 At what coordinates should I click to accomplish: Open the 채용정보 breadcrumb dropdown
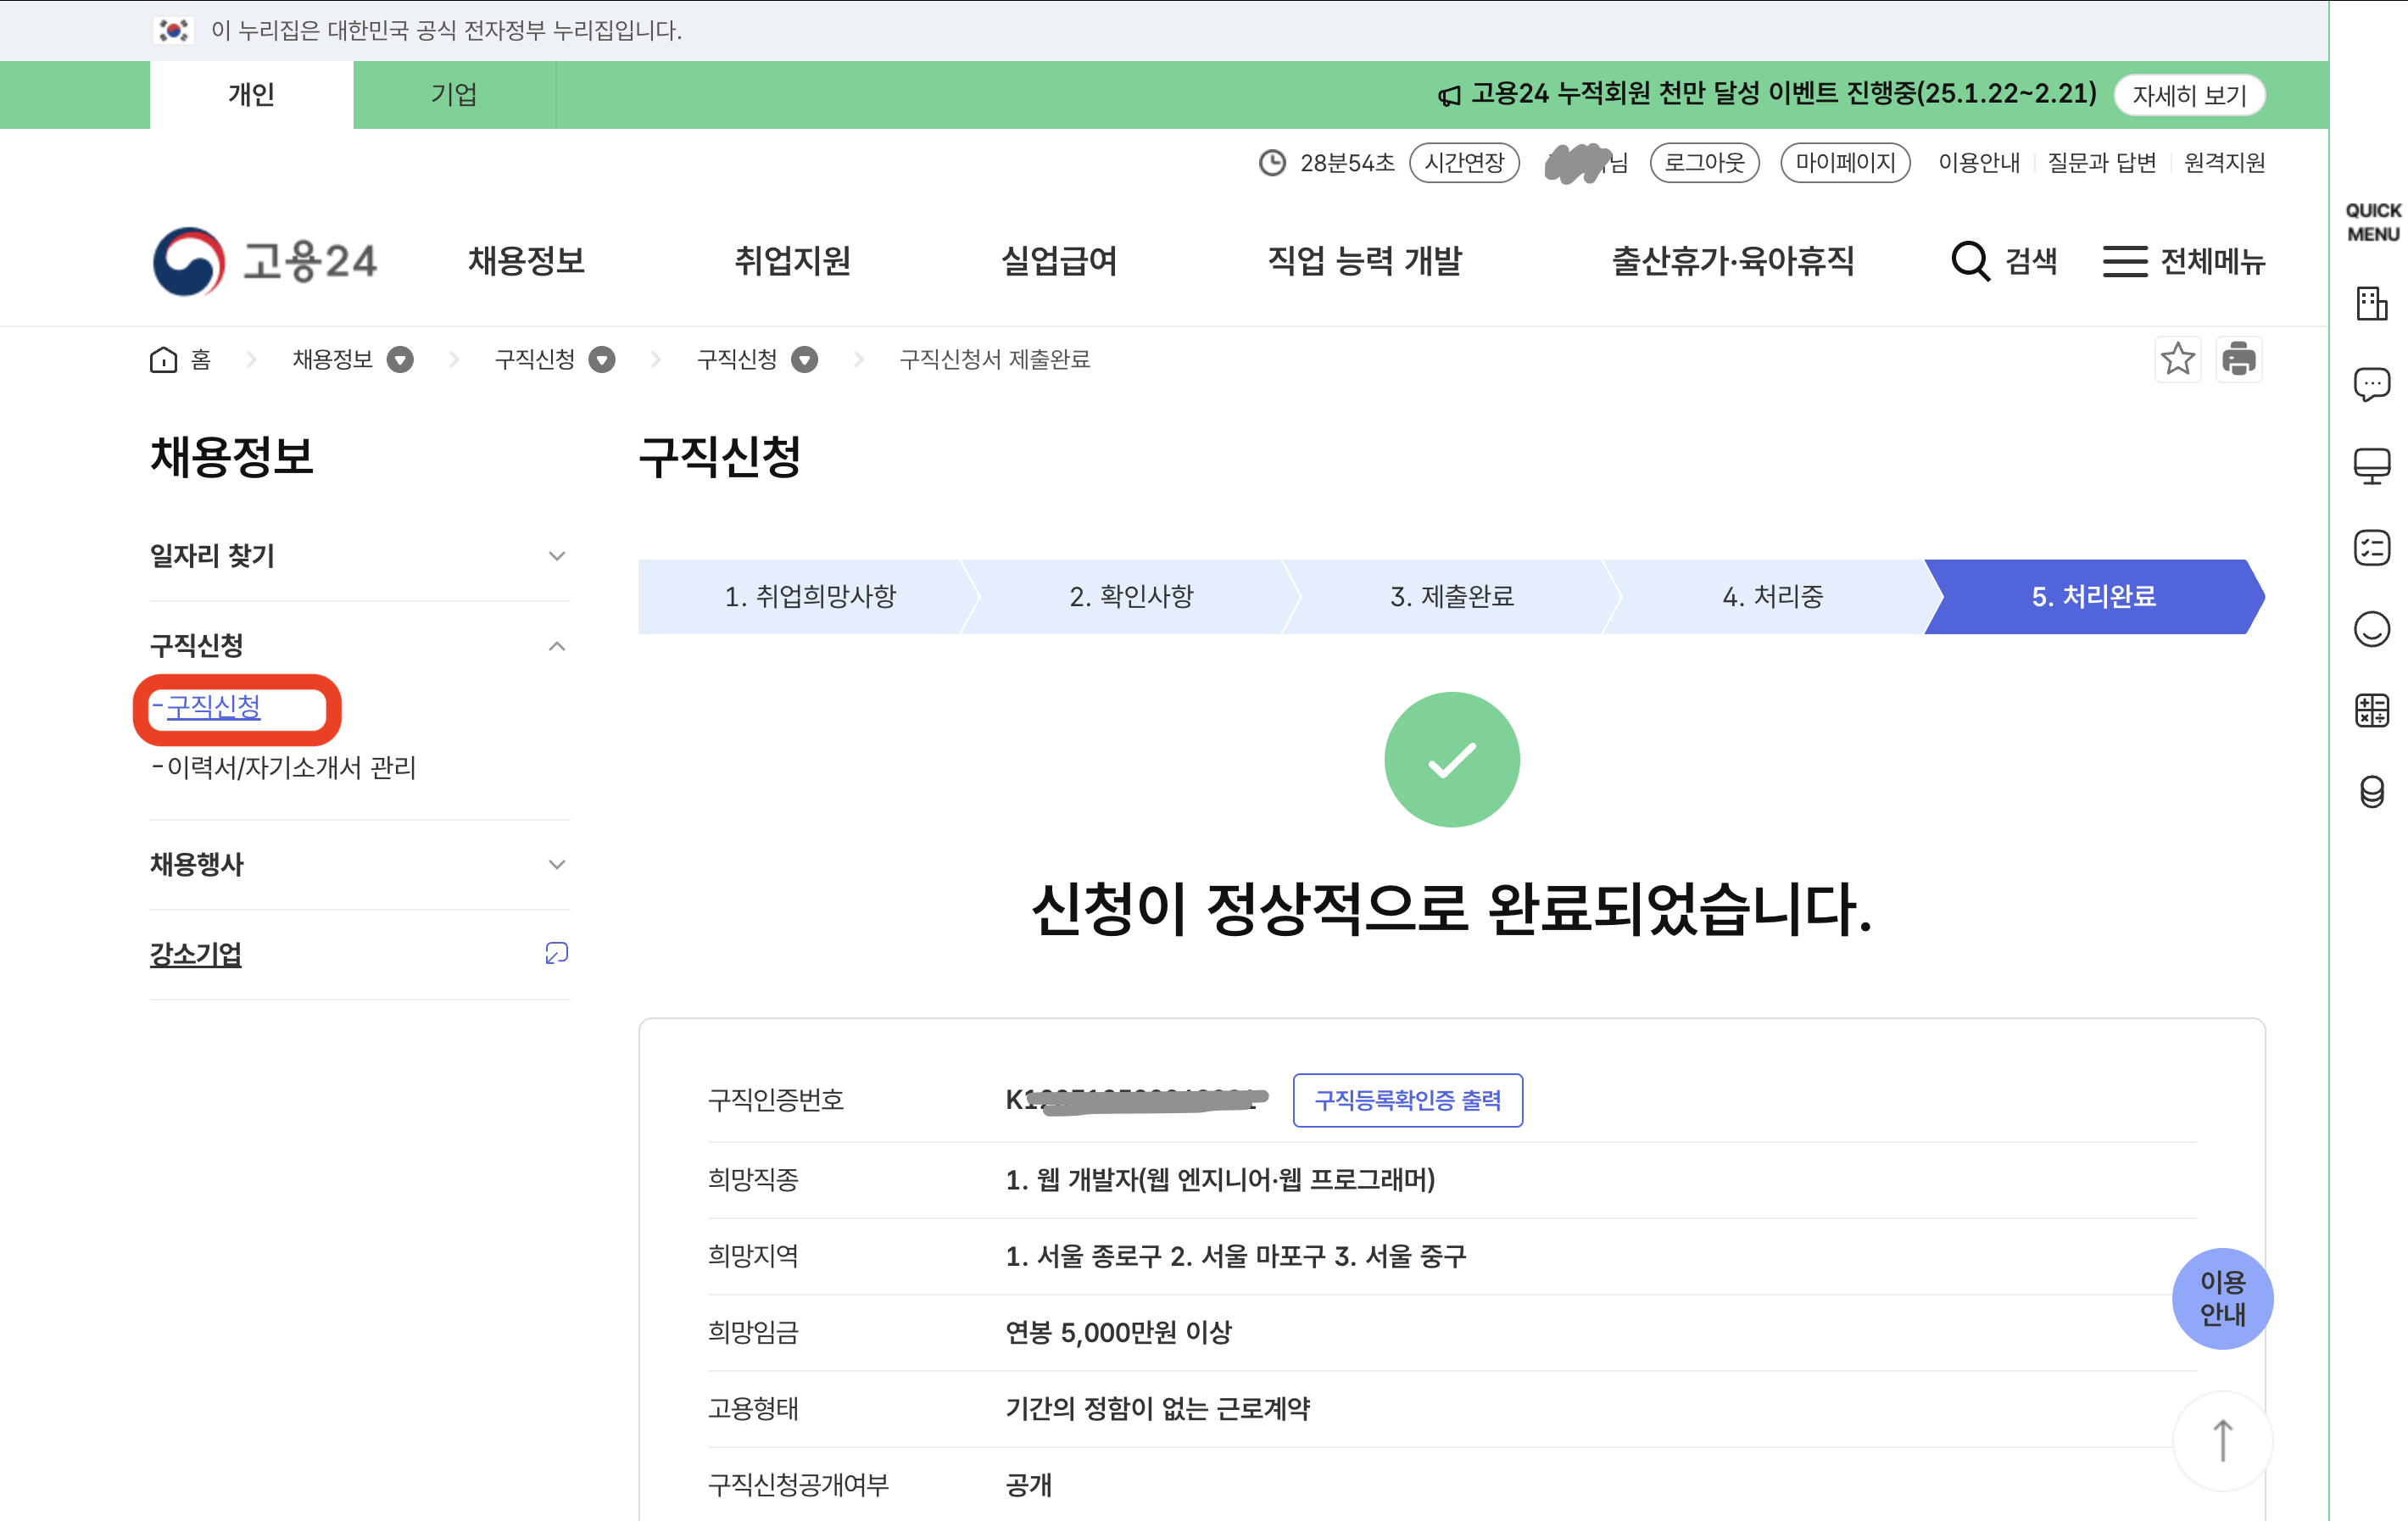click(400, 360)
